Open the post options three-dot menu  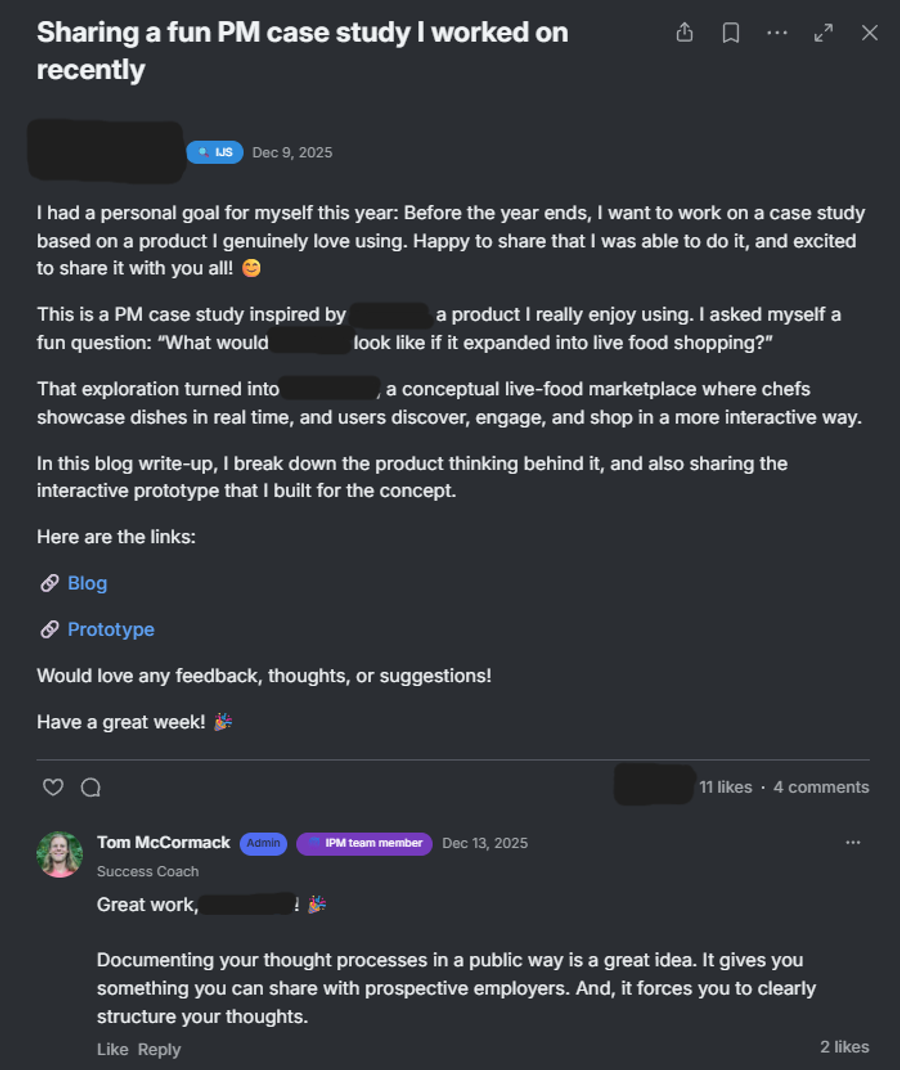point(777,32)
